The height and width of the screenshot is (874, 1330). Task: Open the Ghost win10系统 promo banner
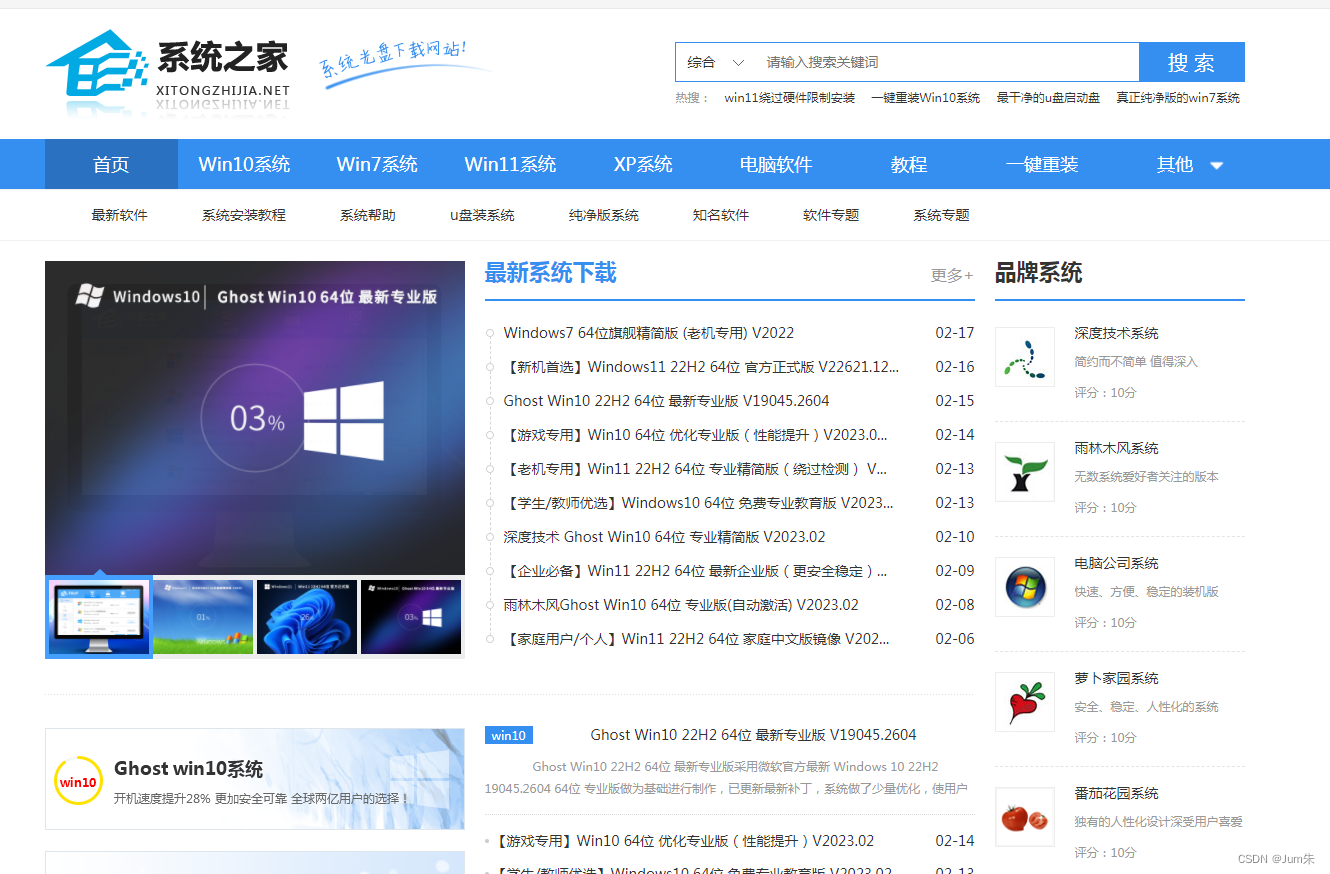255,779
